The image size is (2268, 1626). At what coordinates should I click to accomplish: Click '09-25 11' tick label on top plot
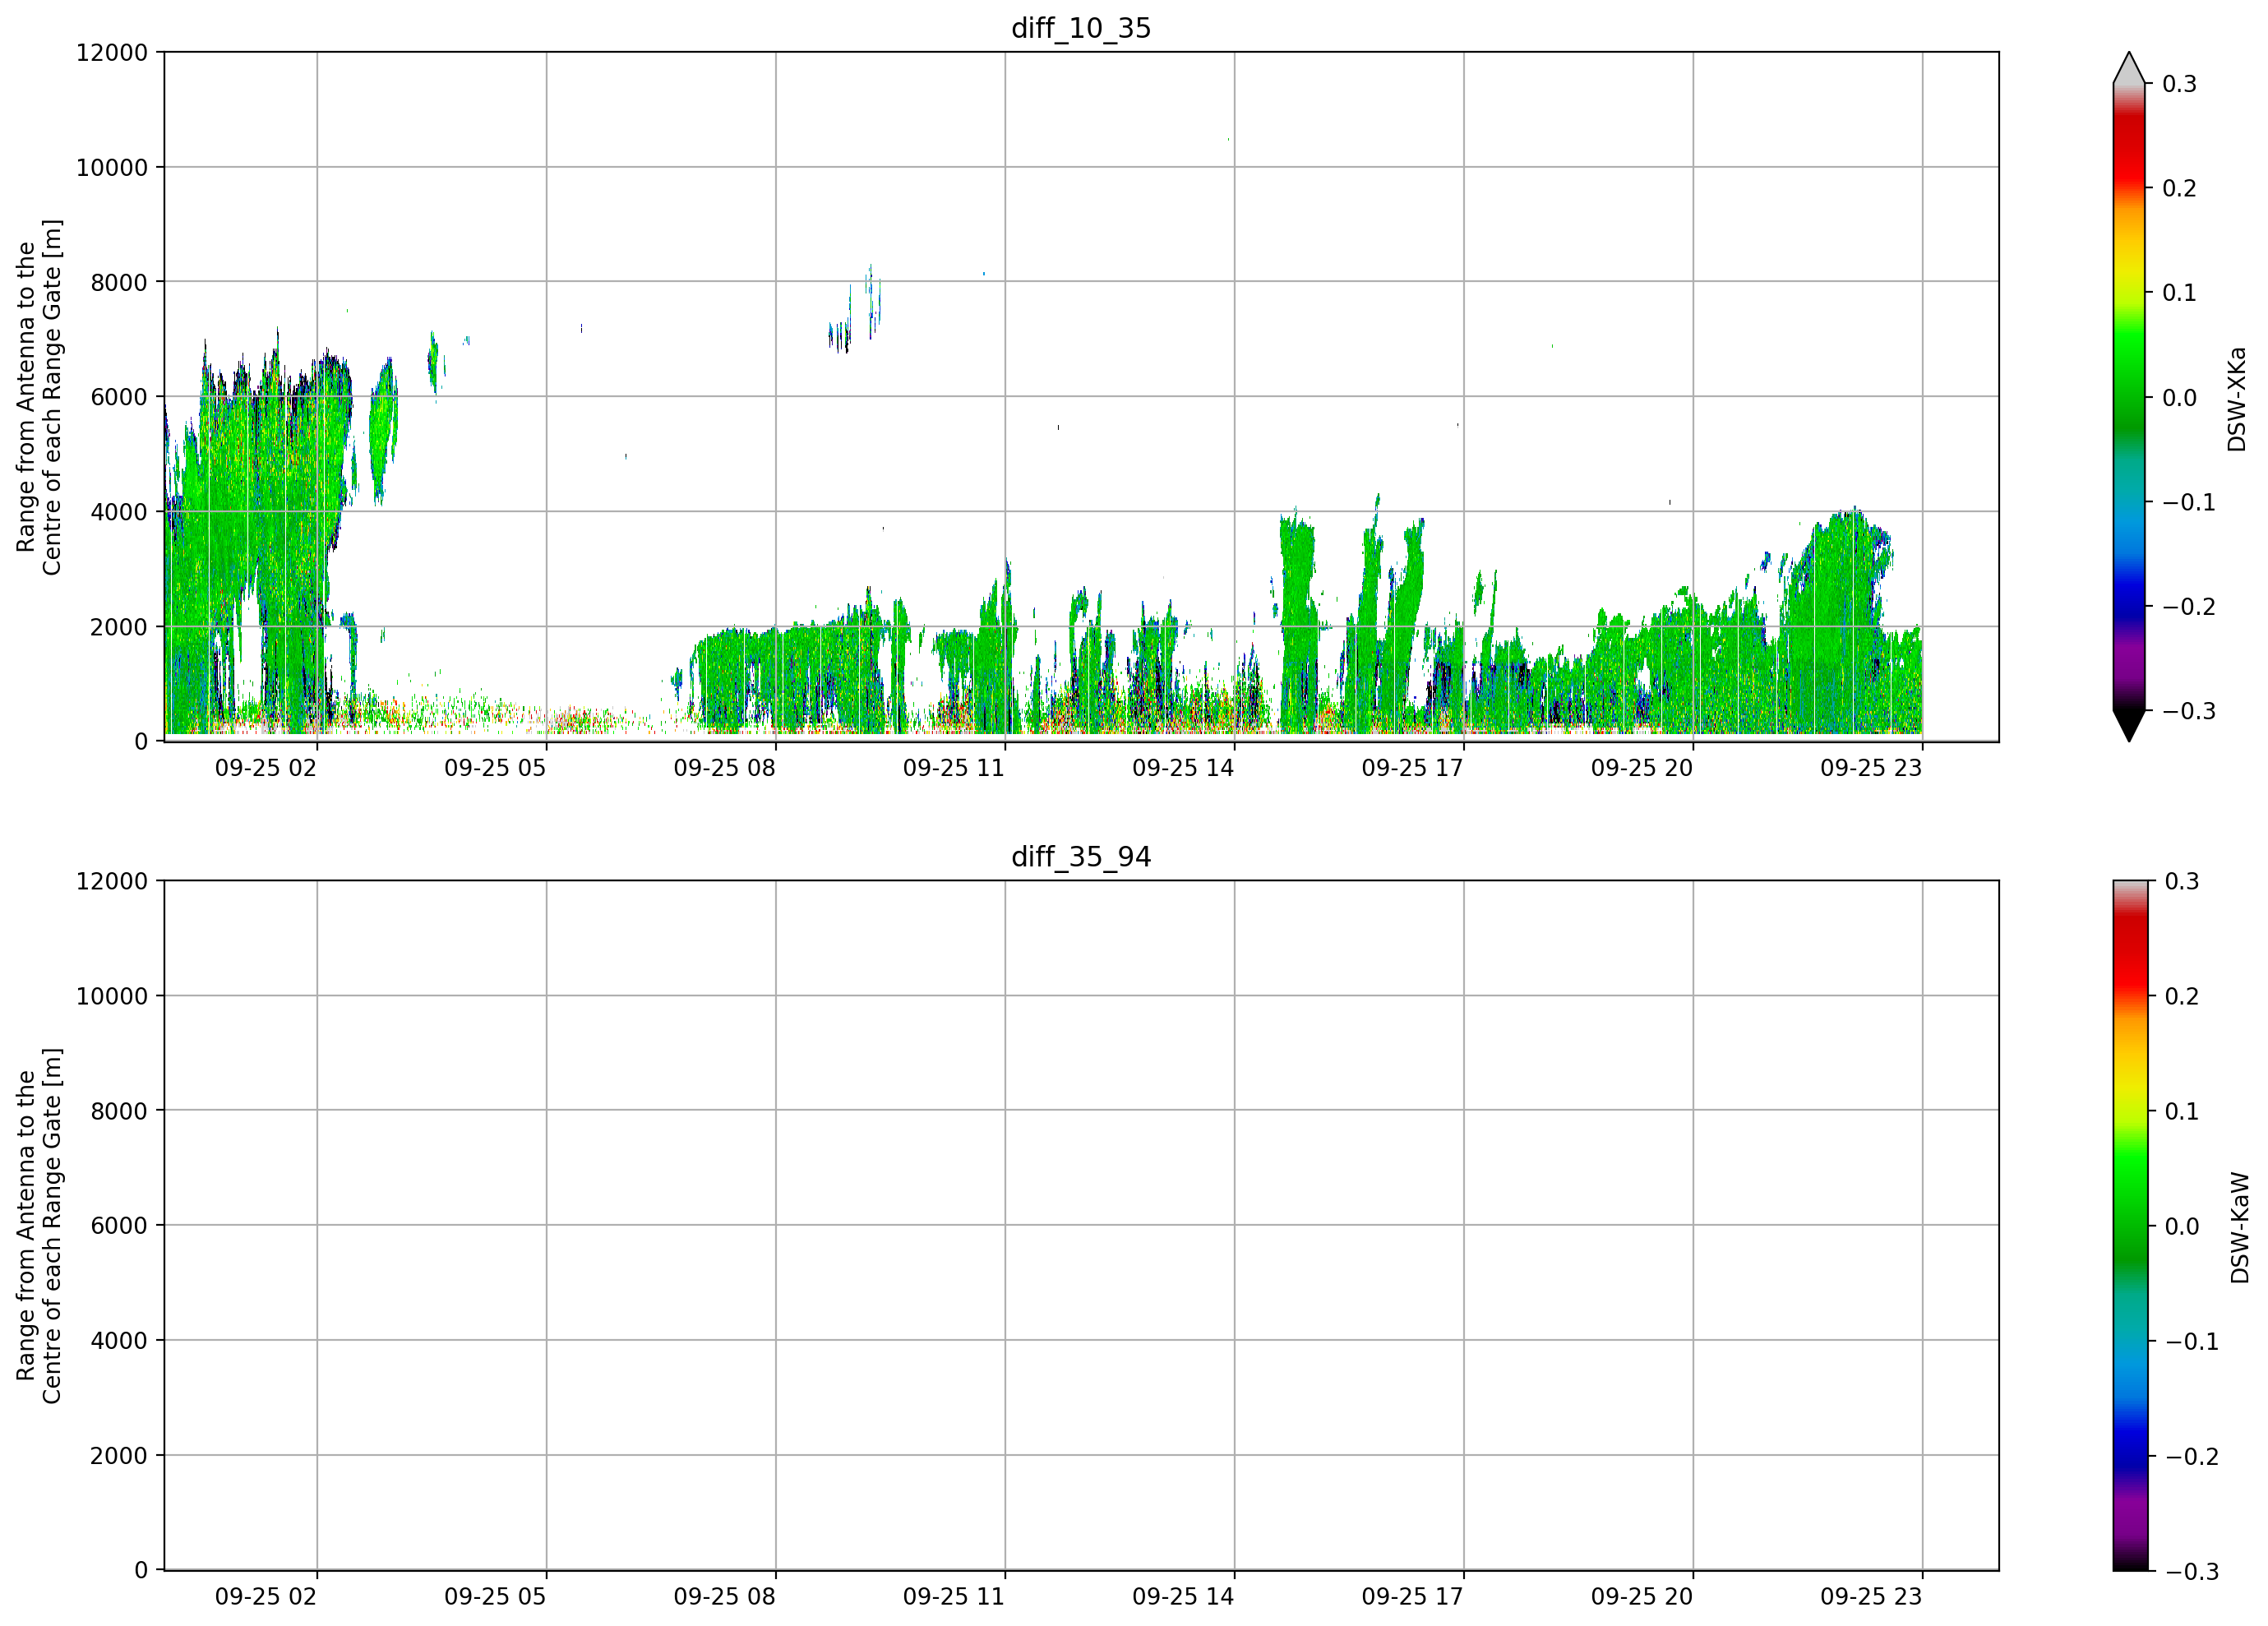(954, 768)
